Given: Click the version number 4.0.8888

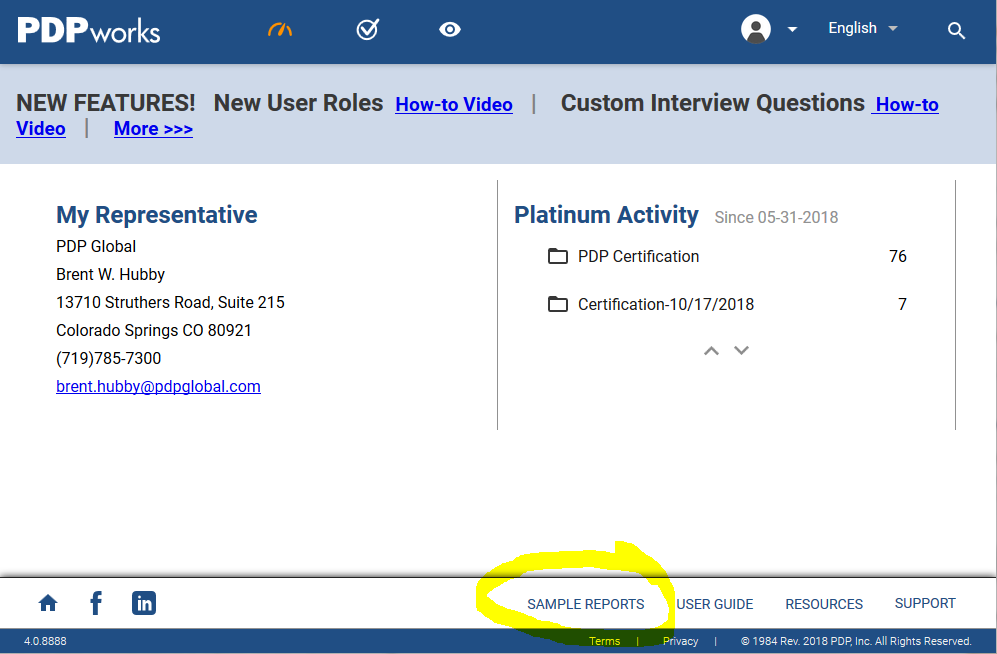Looking at the screenshot, I should 45,641.
